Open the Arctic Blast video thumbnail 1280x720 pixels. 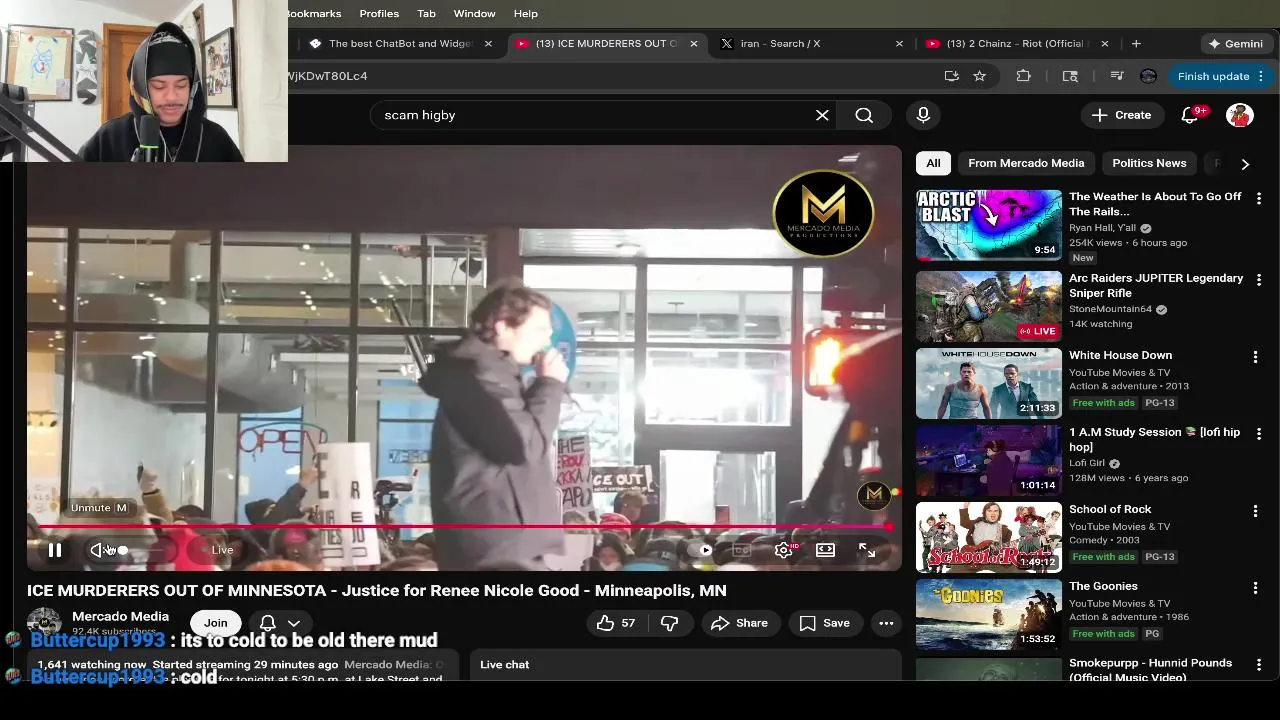coord(989,225)
